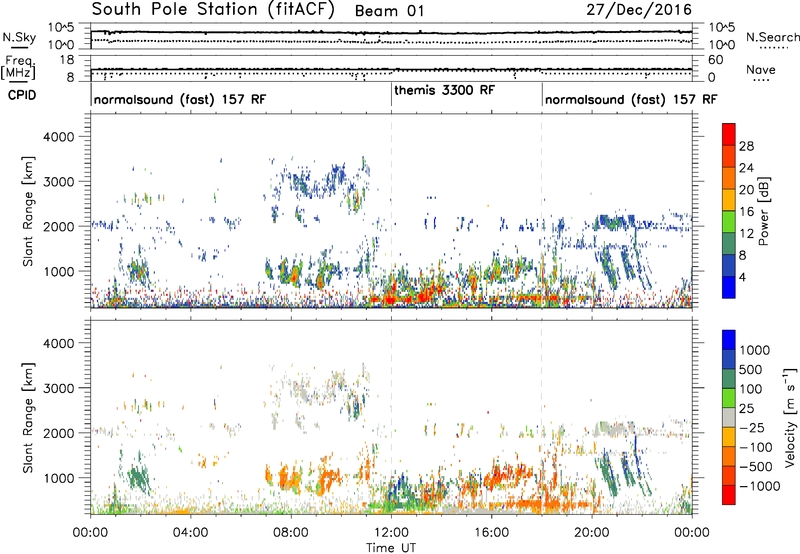800x554 pixels.
Task: Click the 16 tick on Power colorbar
Action: (746, 212)
